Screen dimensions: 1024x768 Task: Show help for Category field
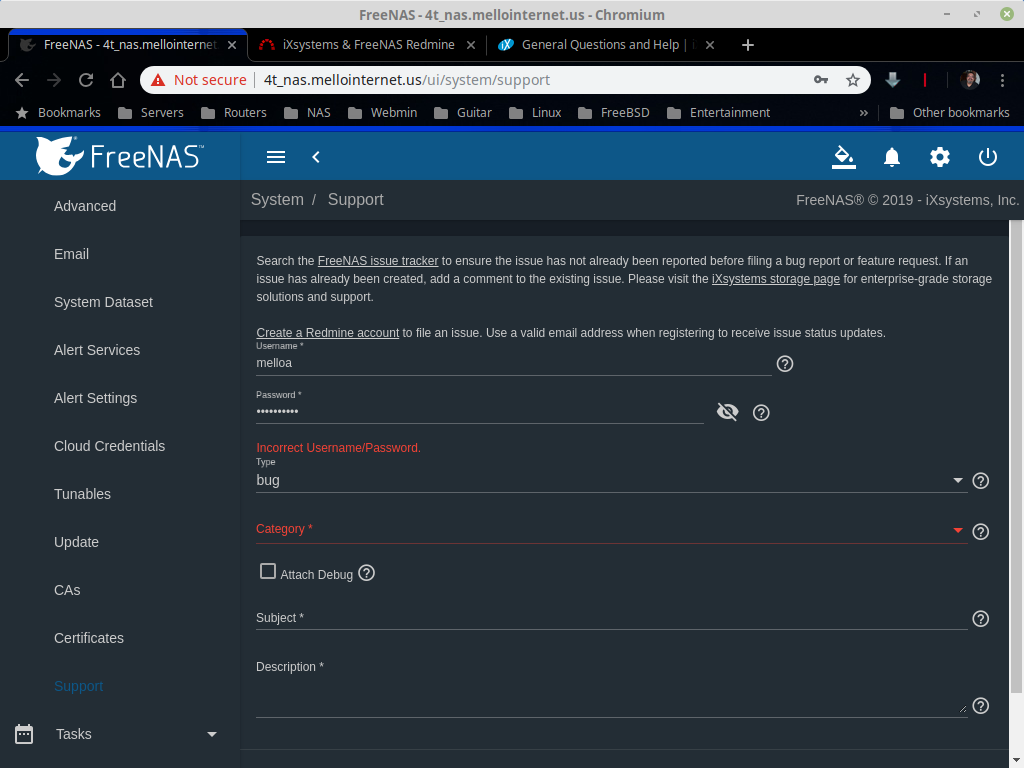tap(980, 532)
